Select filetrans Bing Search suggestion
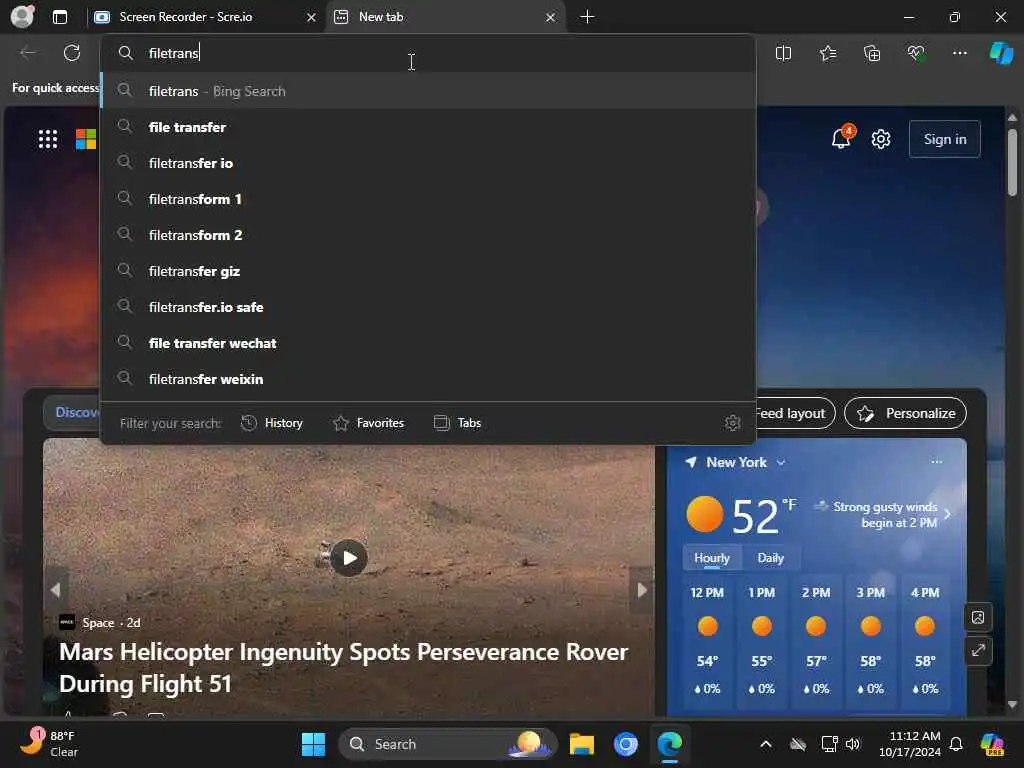 [428, 91]
